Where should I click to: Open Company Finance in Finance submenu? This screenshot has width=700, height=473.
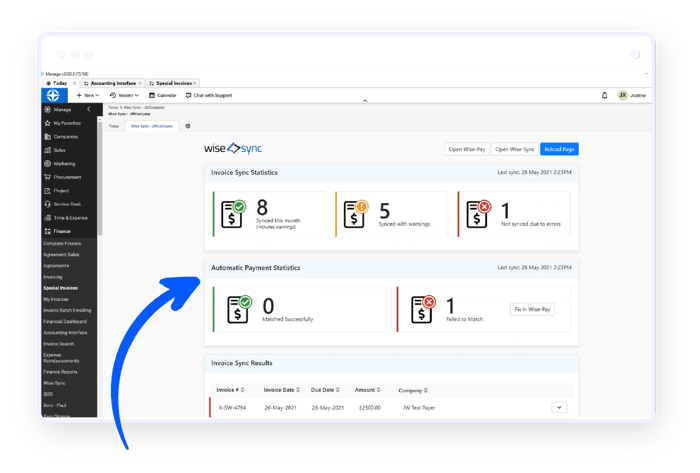[x=62, y=243]
